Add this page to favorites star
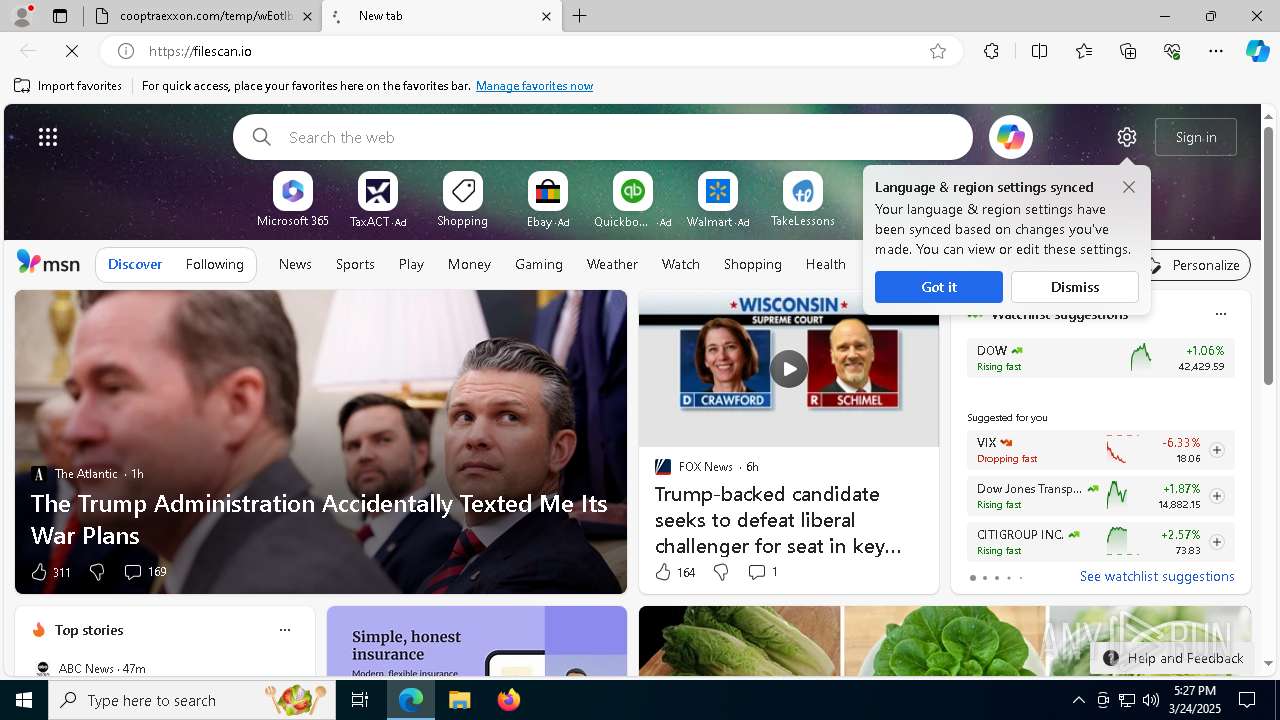The width and height of the screenshot is (1280, 720). tap(938, 51)
